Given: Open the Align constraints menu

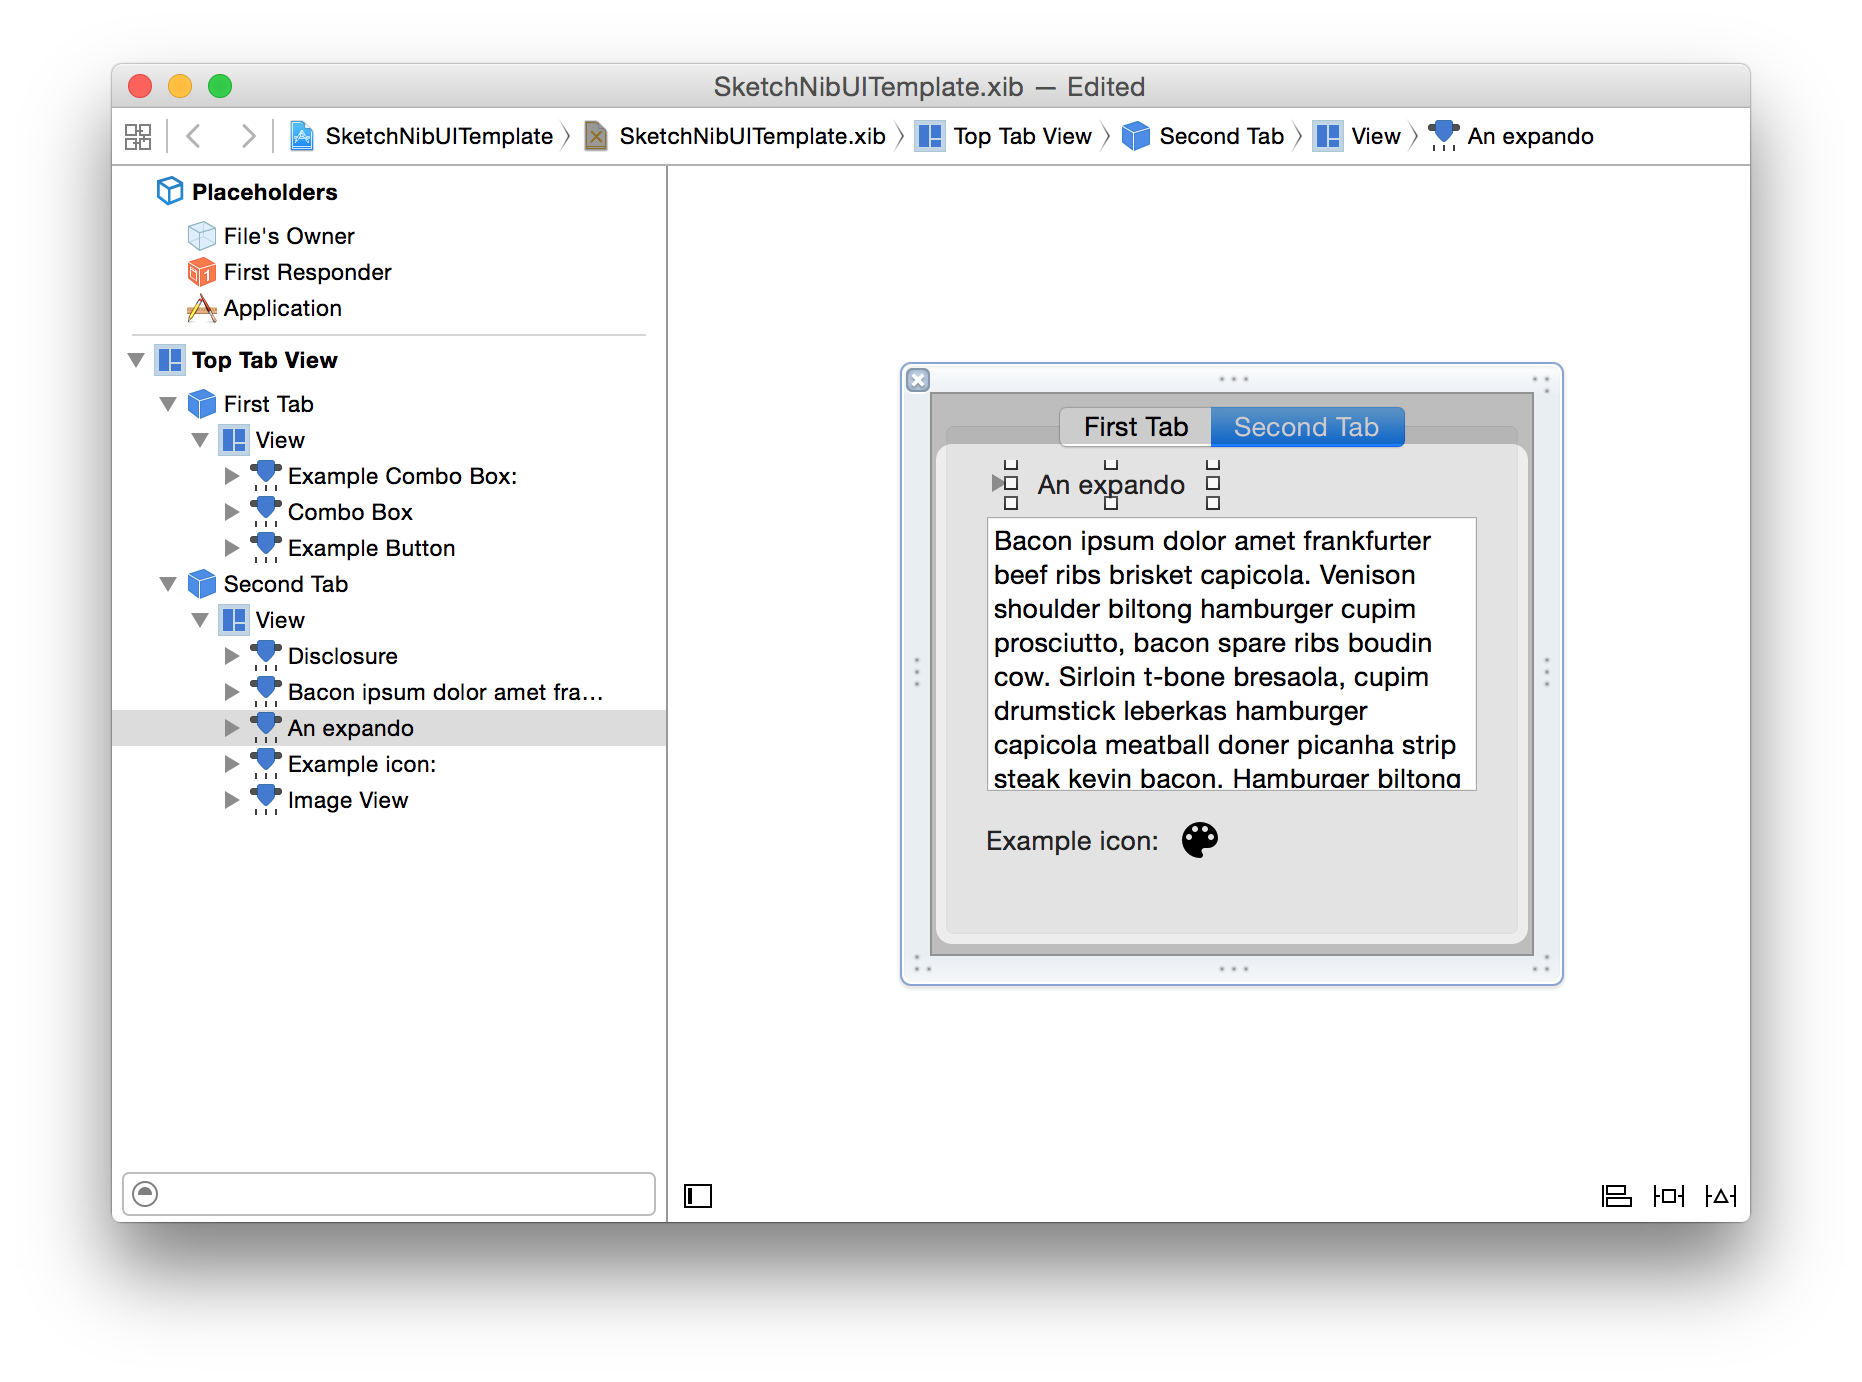Looking at the screenshot, I should 1616,1196.
